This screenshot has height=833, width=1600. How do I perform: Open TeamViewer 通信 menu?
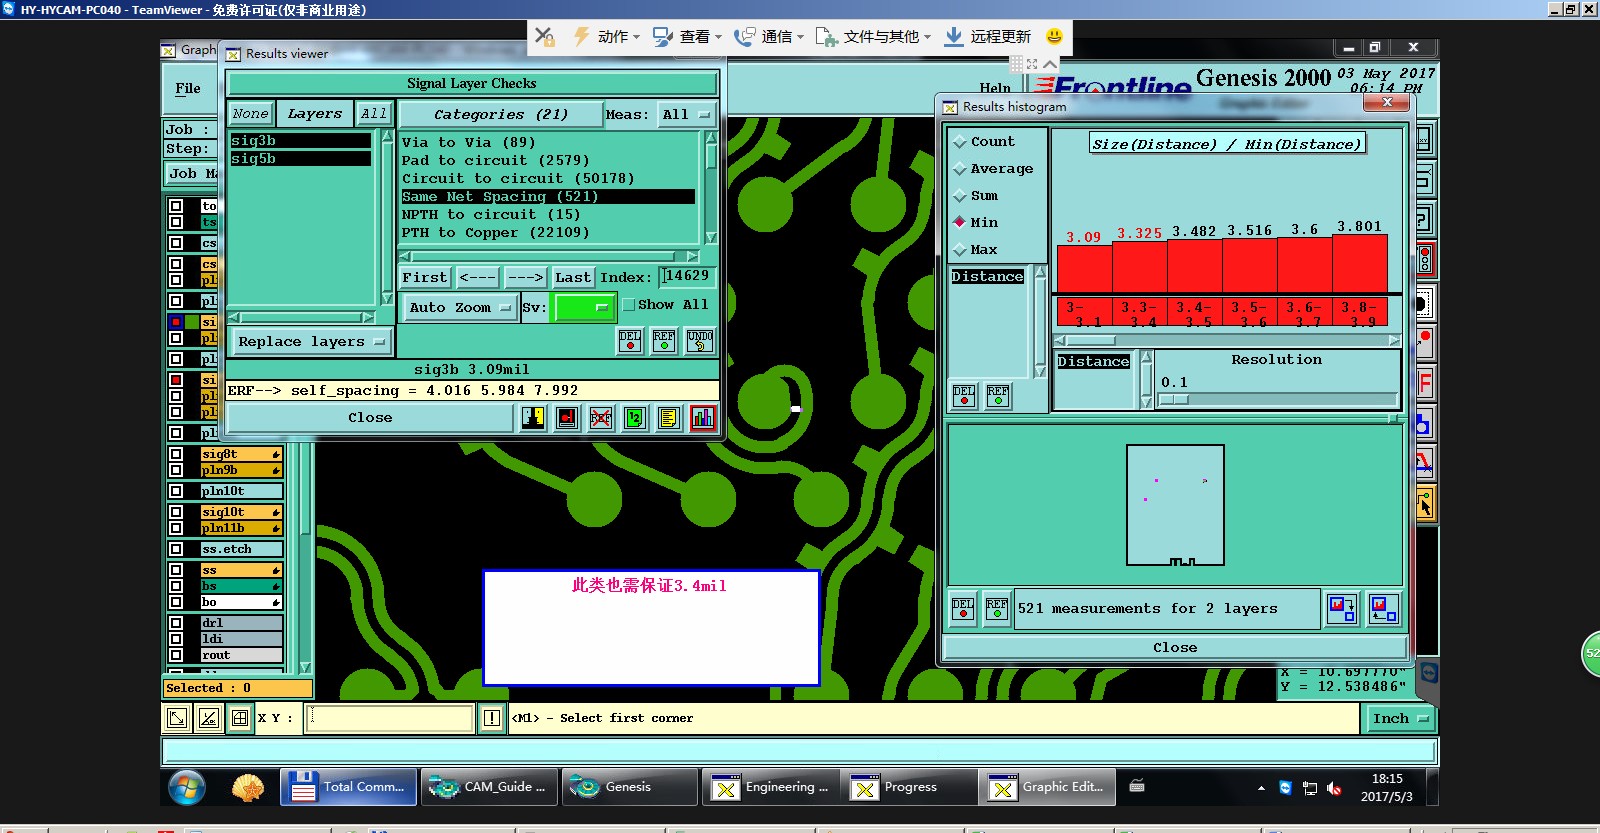coord(769,36)
